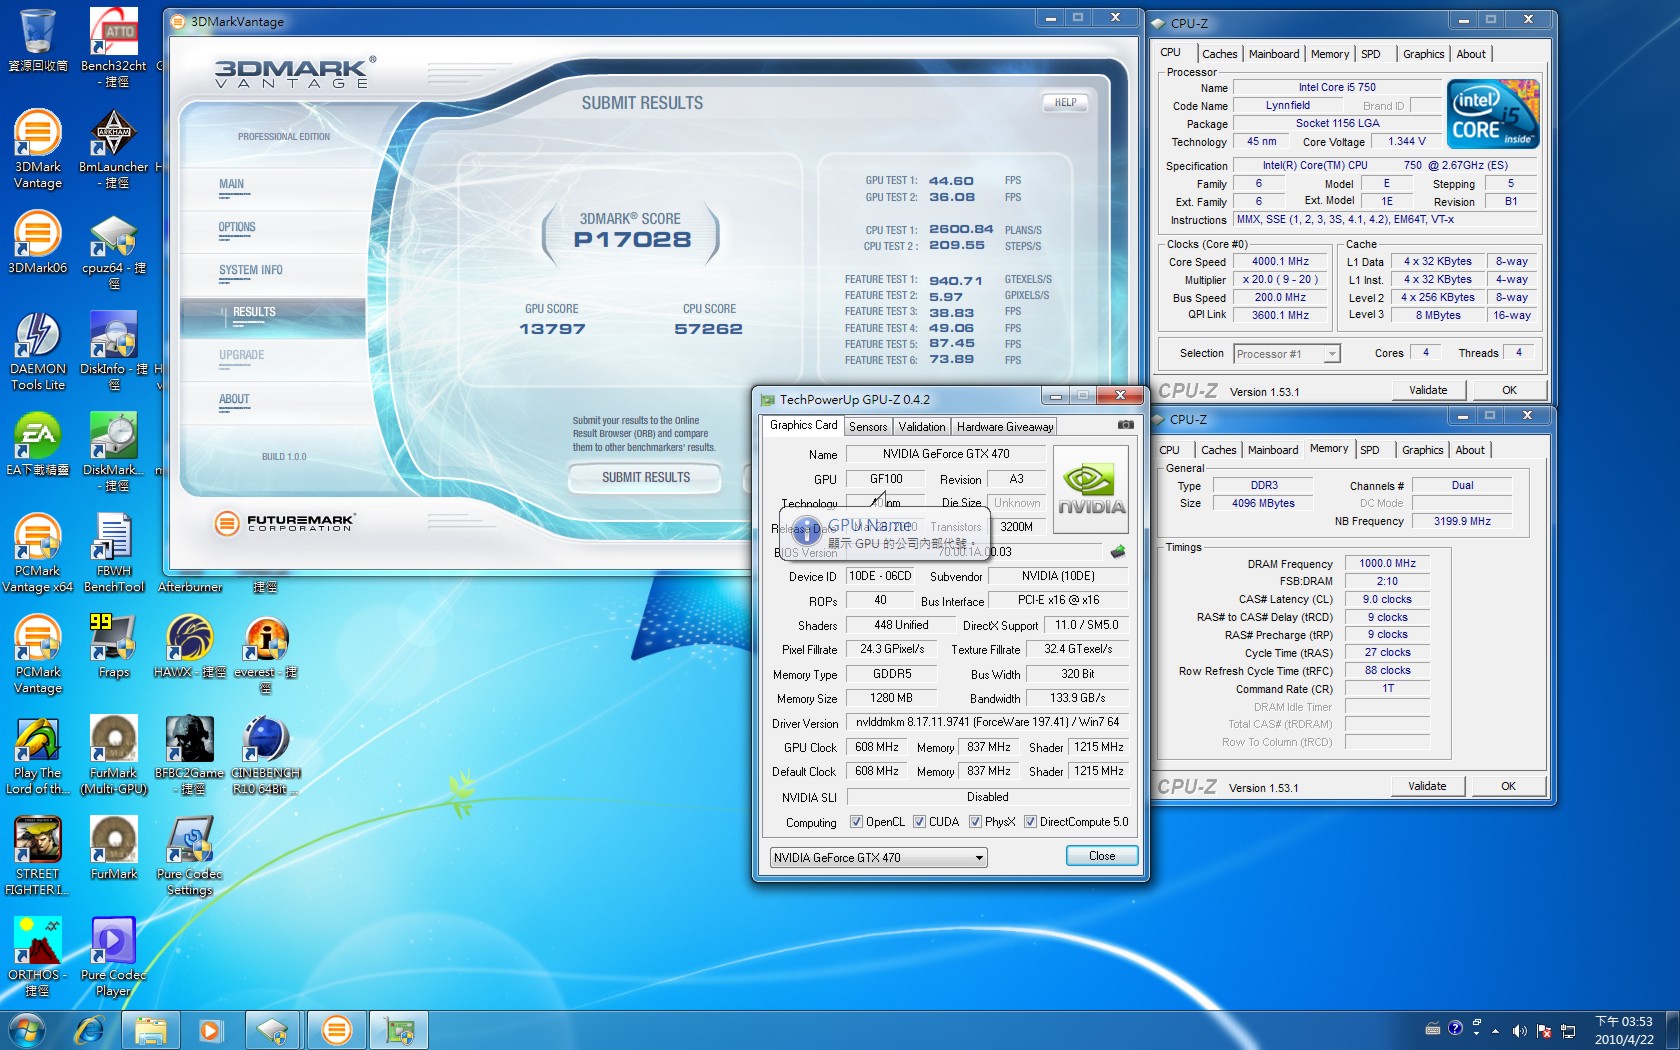Launch the EA download manager icon
1680x1050 pixels.
pos(38,444)
